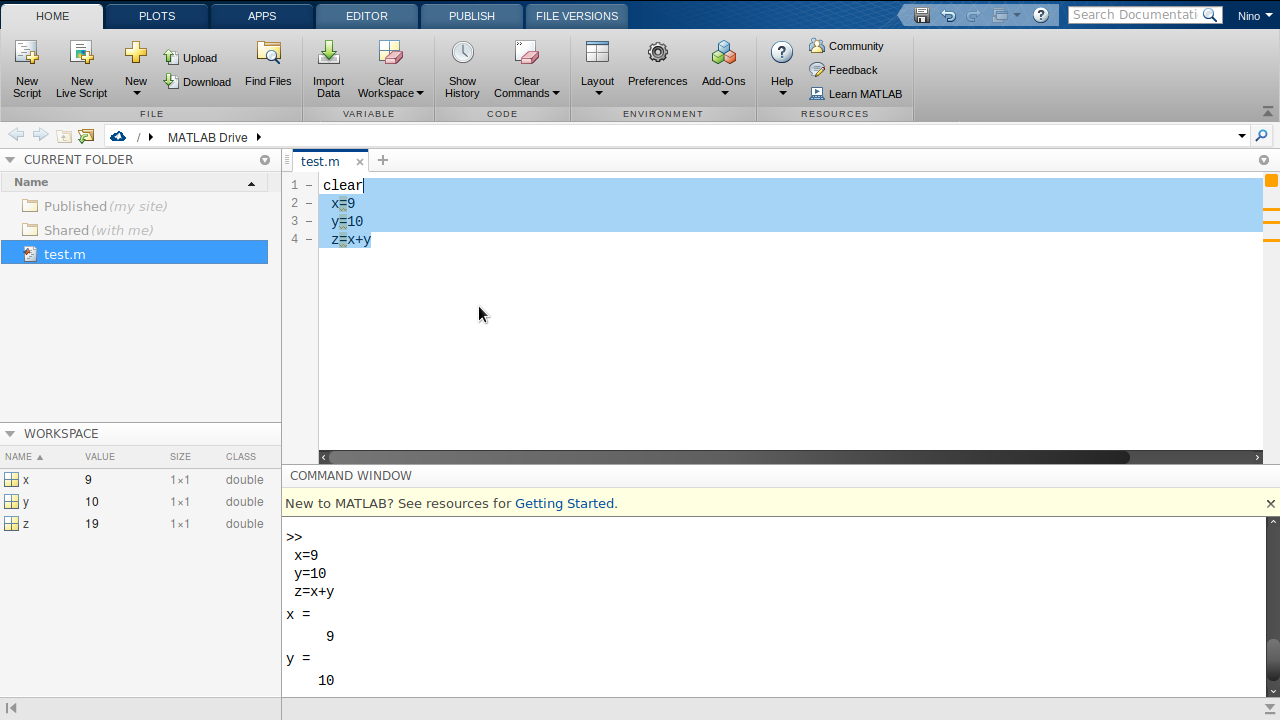Collapse the Workspace panel

(x=10, y=434)
